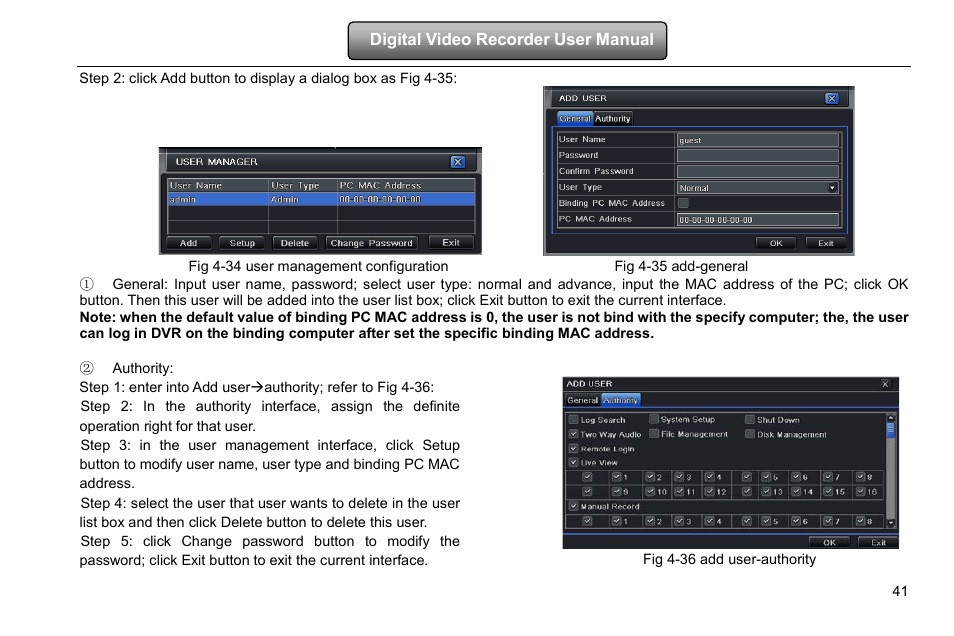This screenshot has width=954, height=636.
Task: Close the USER MANAGER dialog
Action: coord(458,162)
